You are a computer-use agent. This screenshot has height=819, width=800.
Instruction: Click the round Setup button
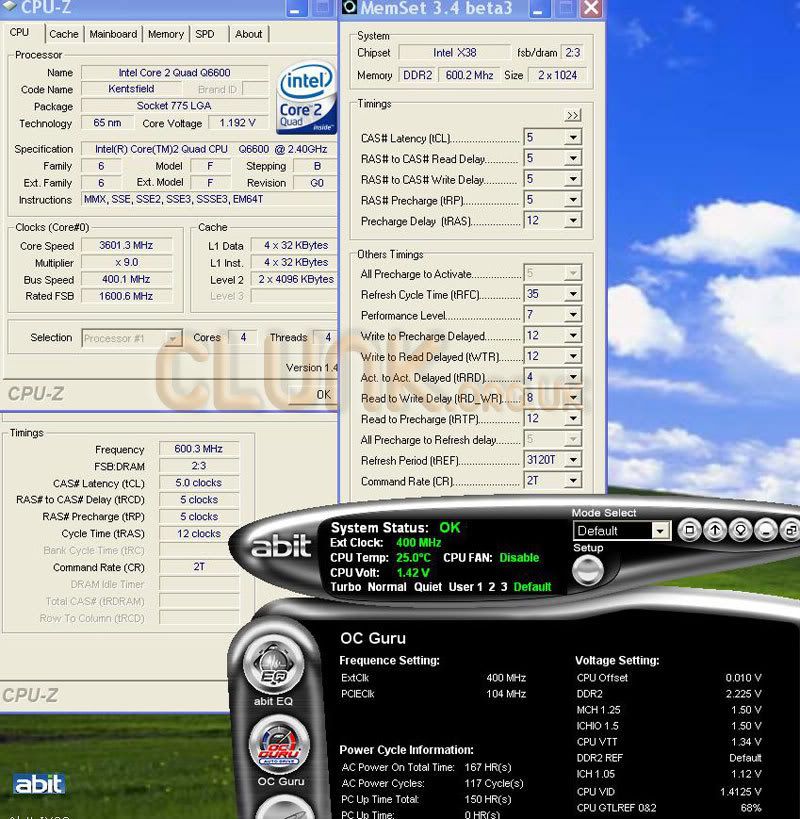(588, 570)
